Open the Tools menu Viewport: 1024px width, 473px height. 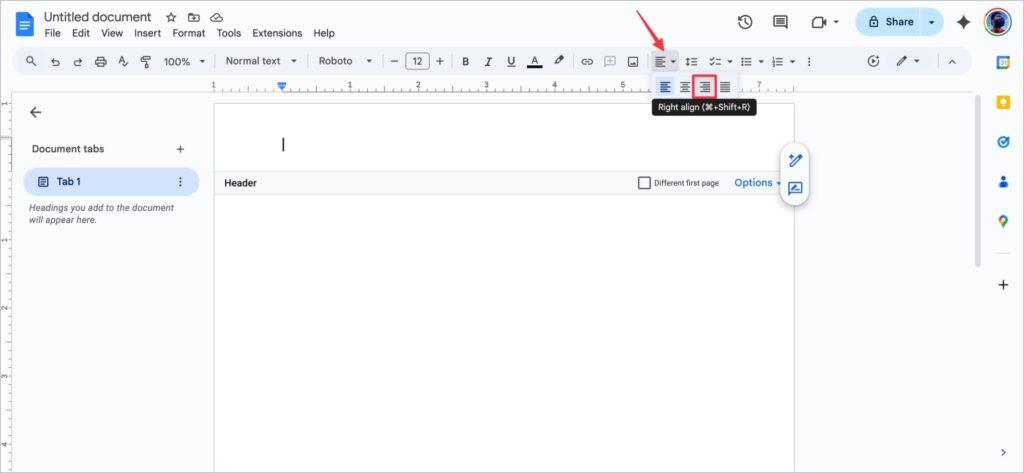(x=229, y=33)
